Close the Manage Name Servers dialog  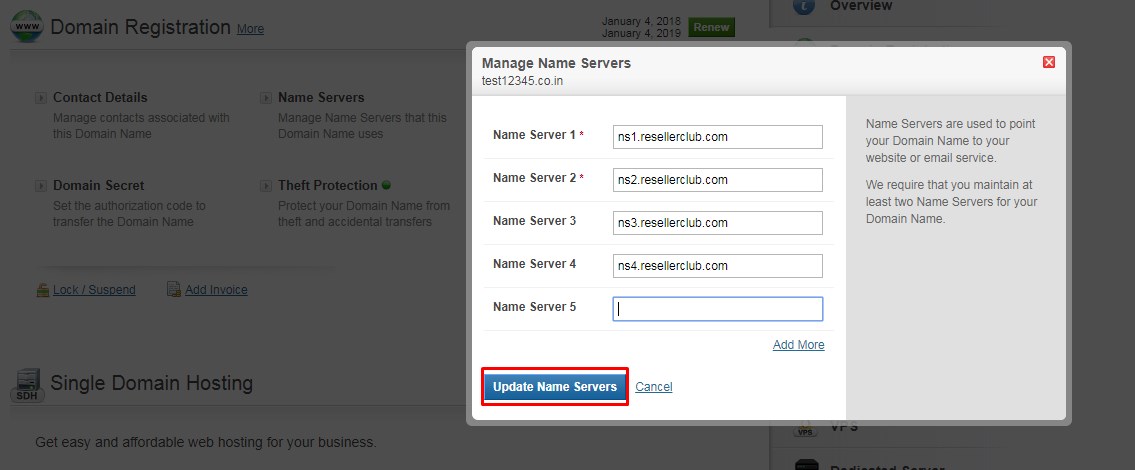point(1048,62)
